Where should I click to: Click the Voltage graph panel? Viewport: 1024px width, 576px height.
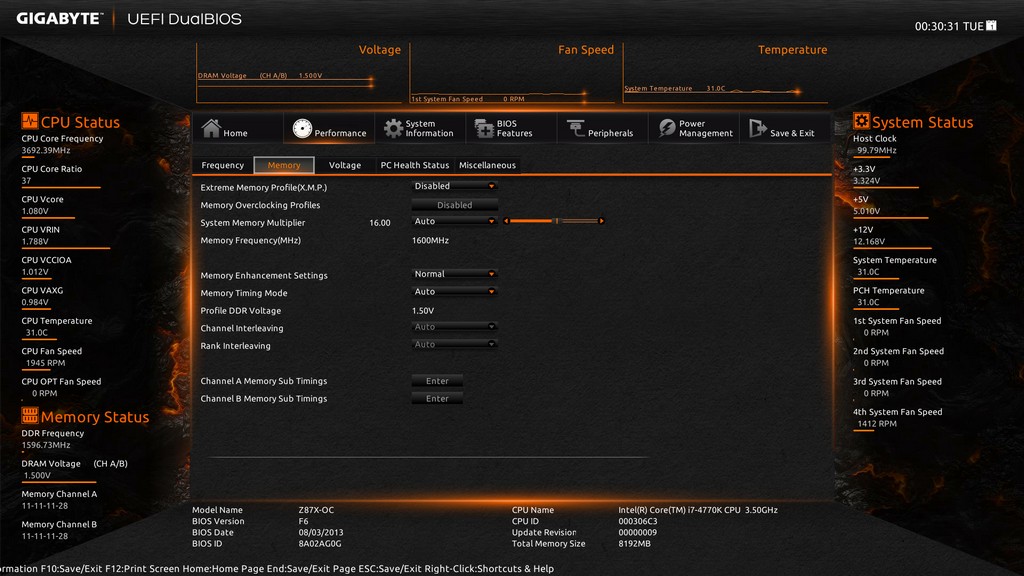(x=299, y=73)
